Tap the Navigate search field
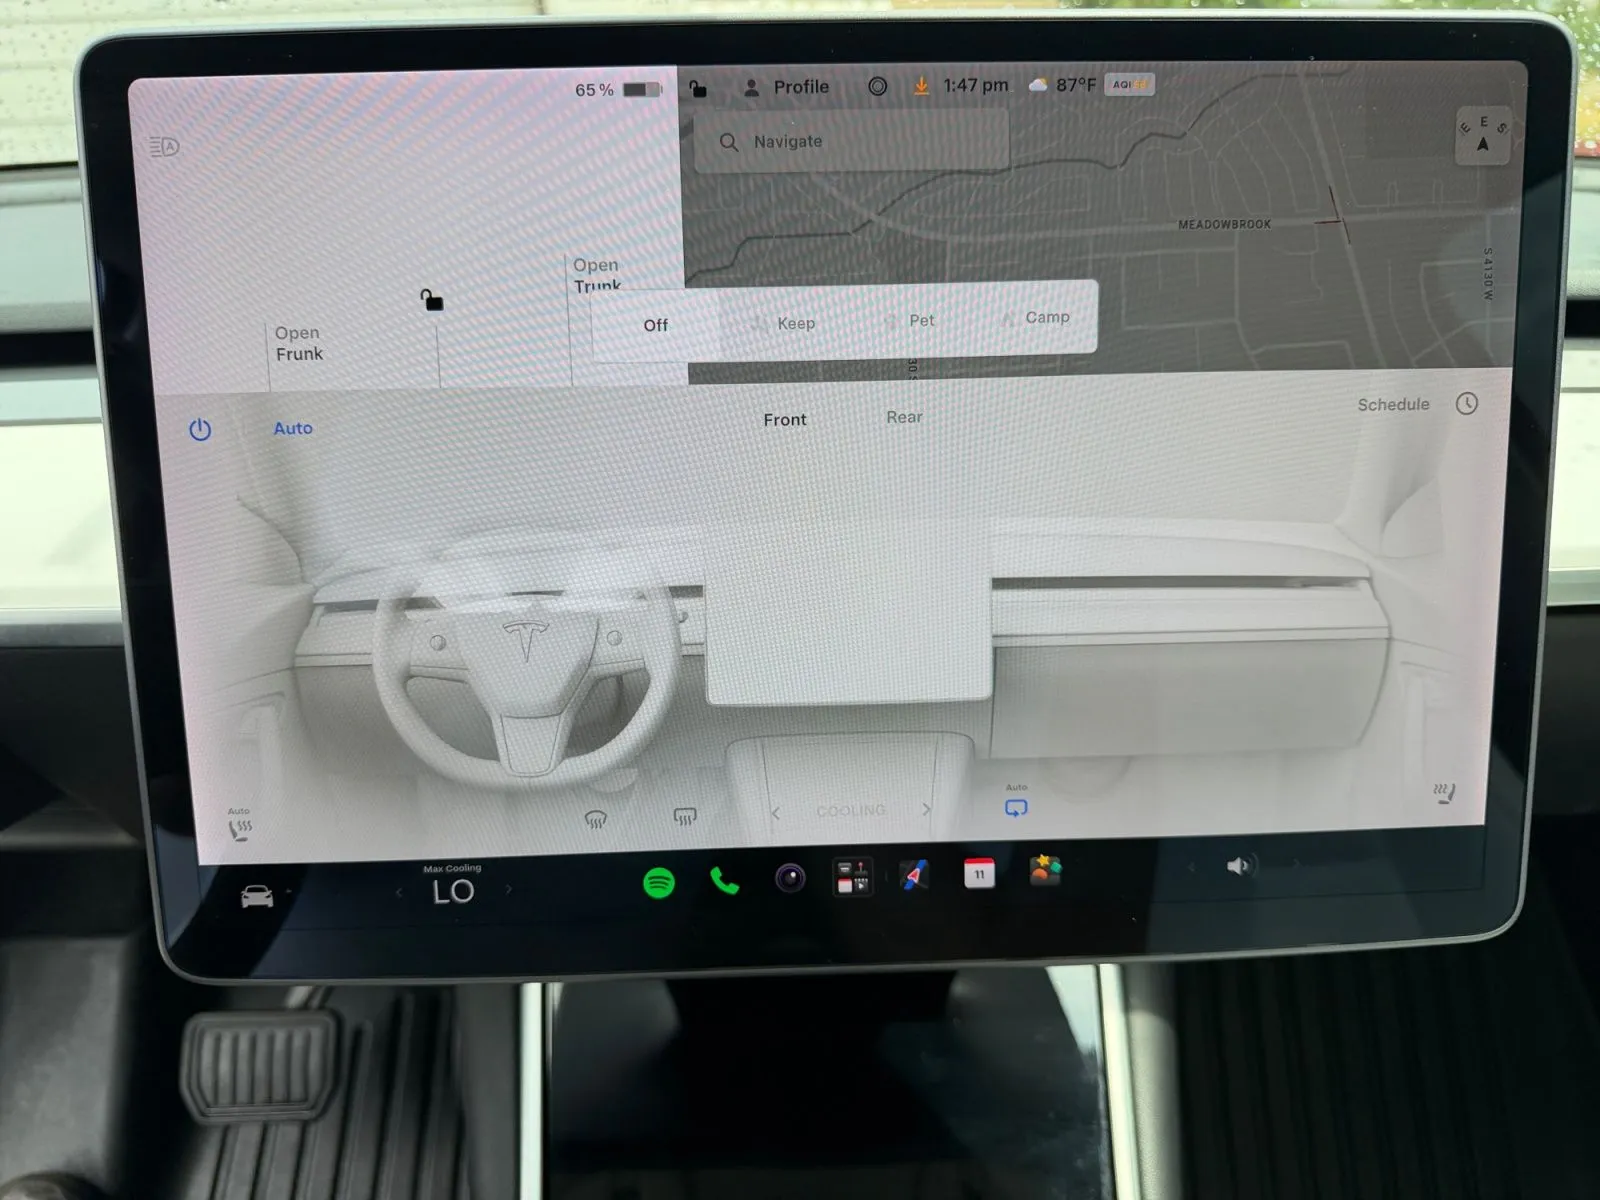This screenshot has height=1200, width=1600. [x=851, y=141]
